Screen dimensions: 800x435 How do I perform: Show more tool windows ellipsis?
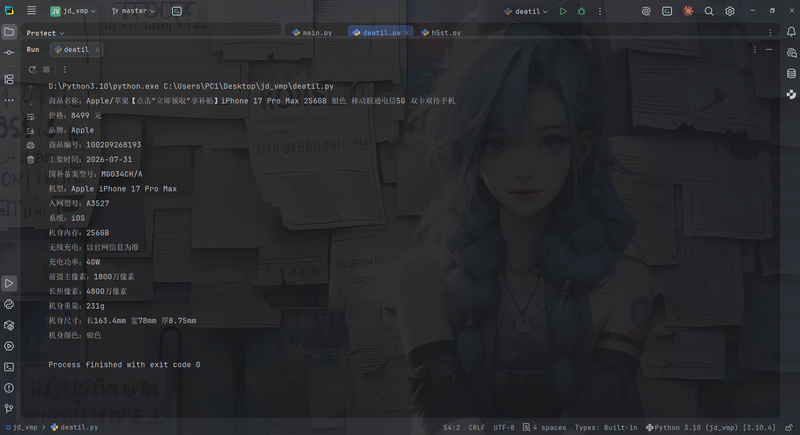9,100
